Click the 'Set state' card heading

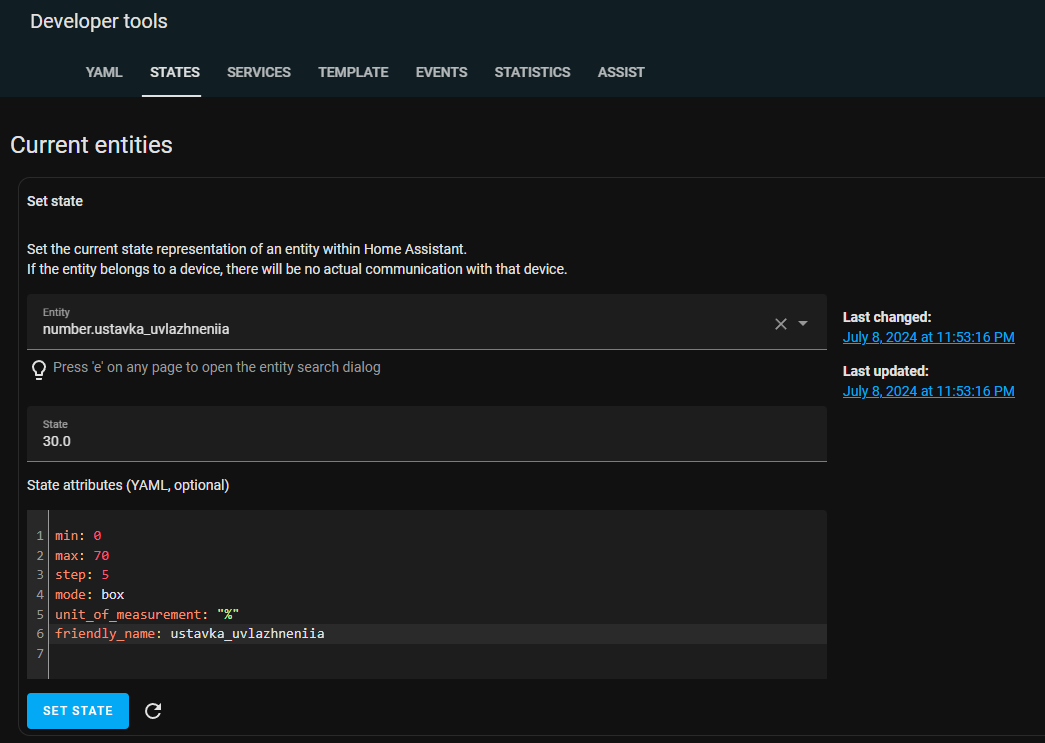point(55,201)
